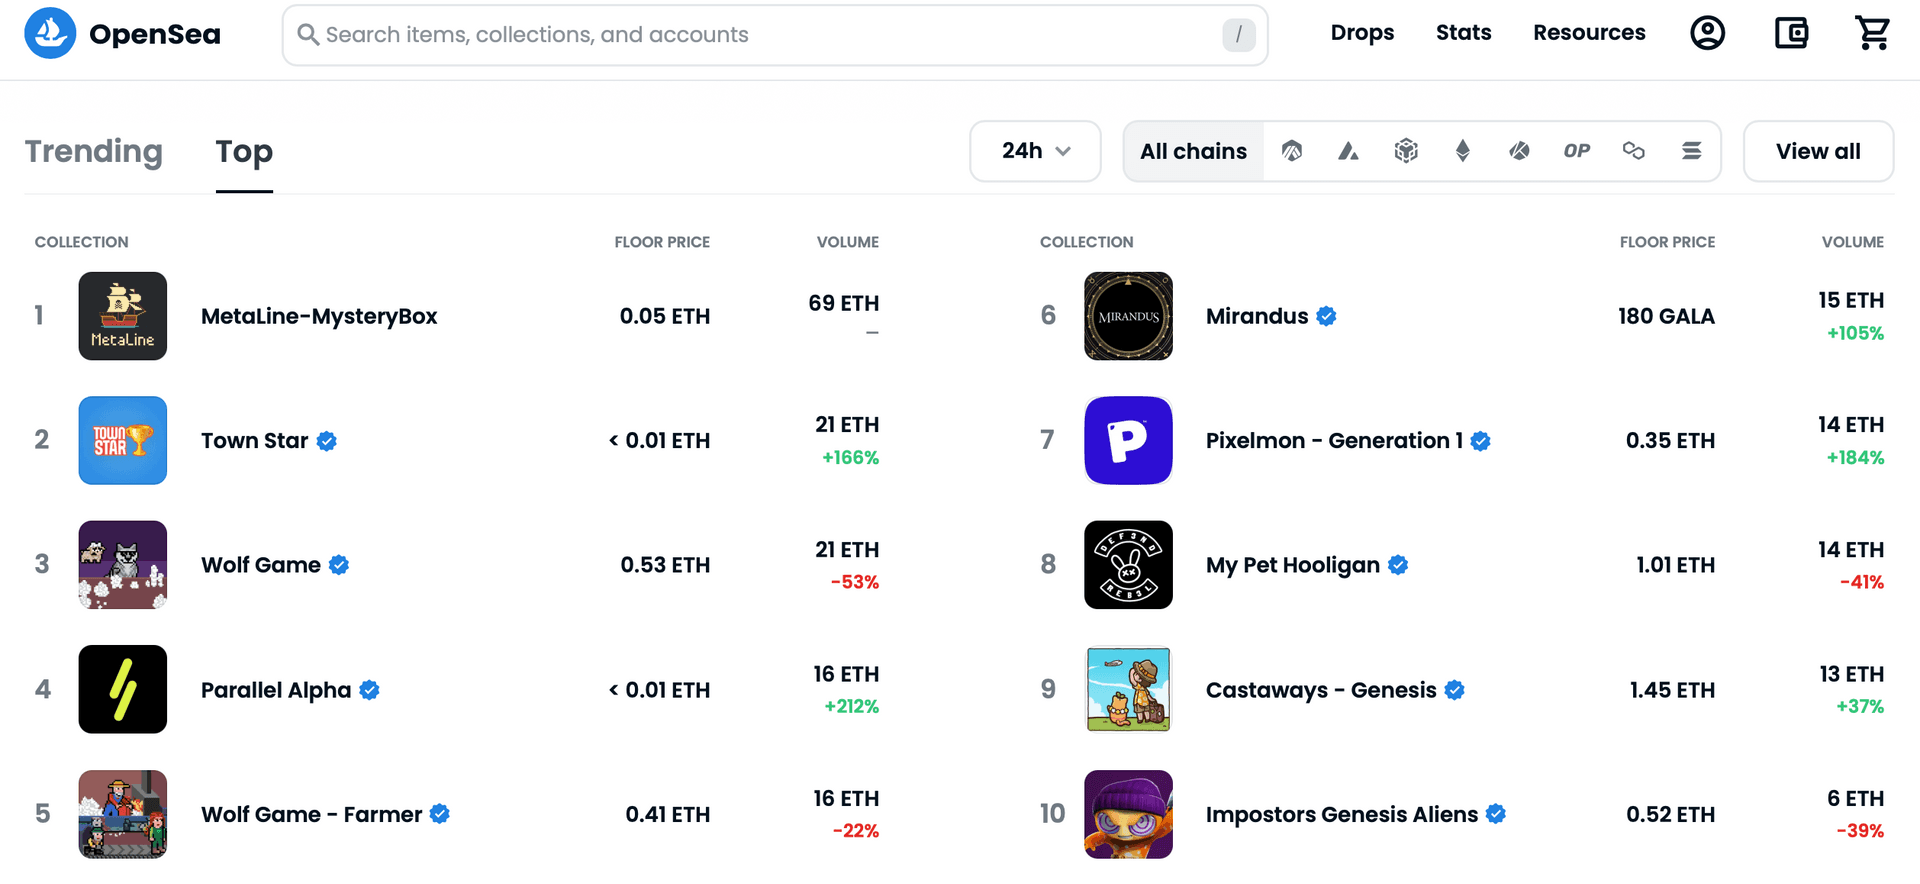
Task: Click Castaways - Genesis verified badge
Action: coord(1455,690)
